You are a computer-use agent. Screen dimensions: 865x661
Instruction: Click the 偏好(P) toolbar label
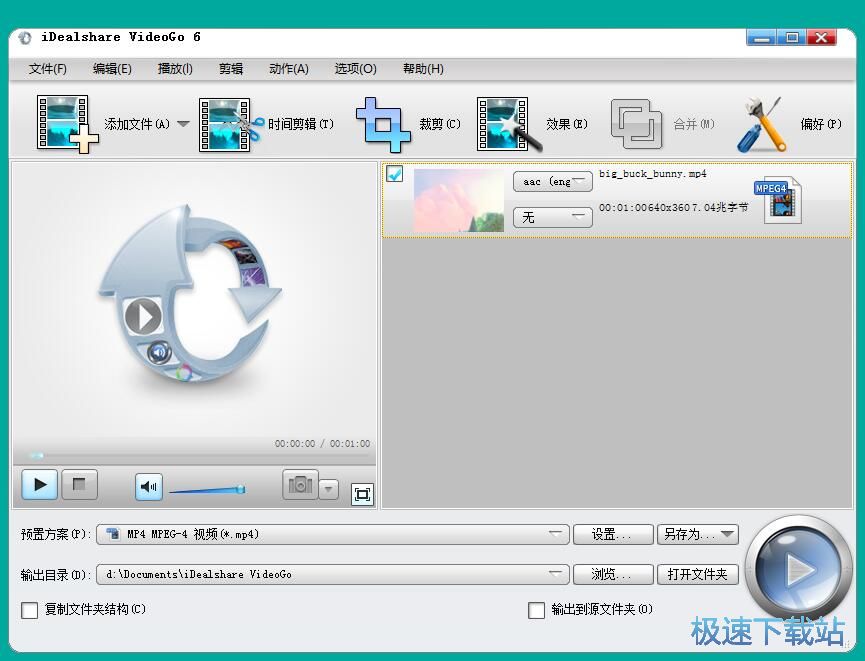(x=821, y=124)
